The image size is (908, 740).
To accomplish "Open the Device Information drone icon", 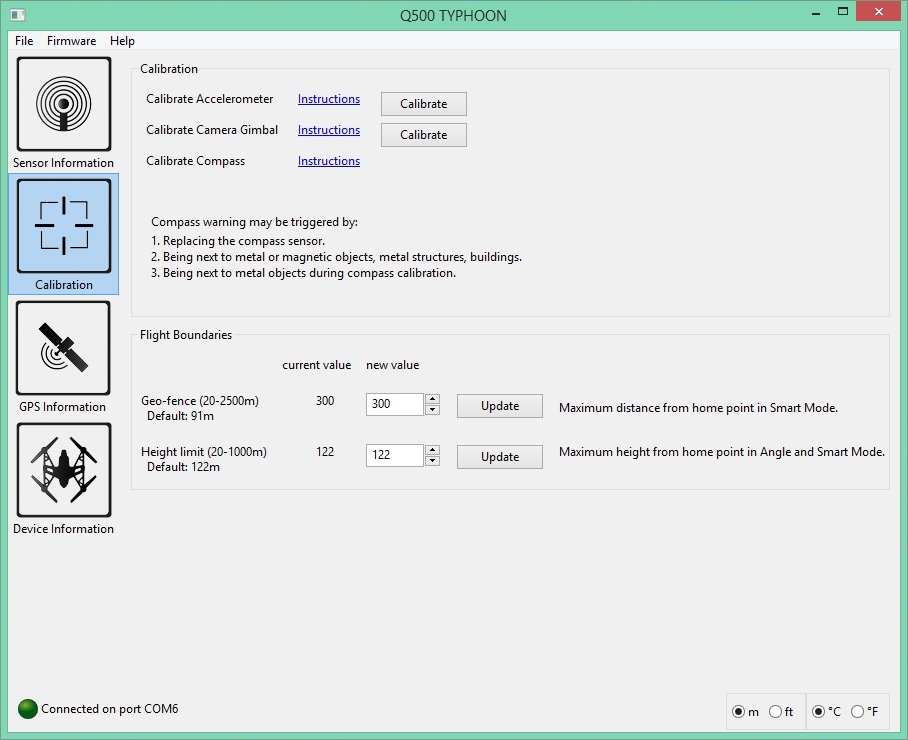I will [64, 470].
